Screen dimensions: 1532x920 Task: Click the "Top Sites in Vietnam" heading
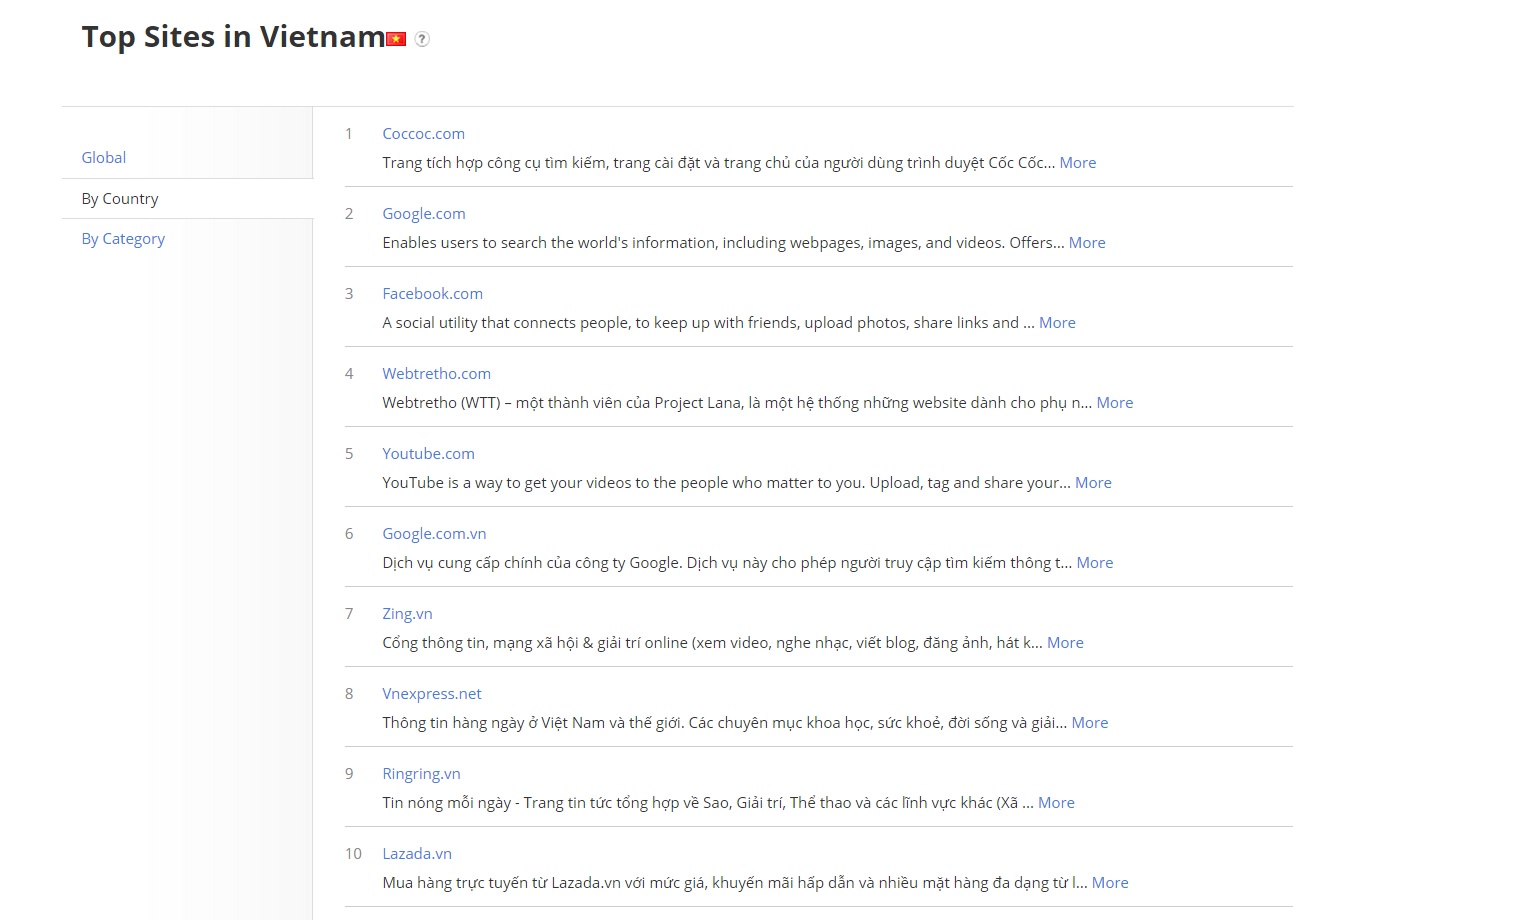(x=233, y=37)
